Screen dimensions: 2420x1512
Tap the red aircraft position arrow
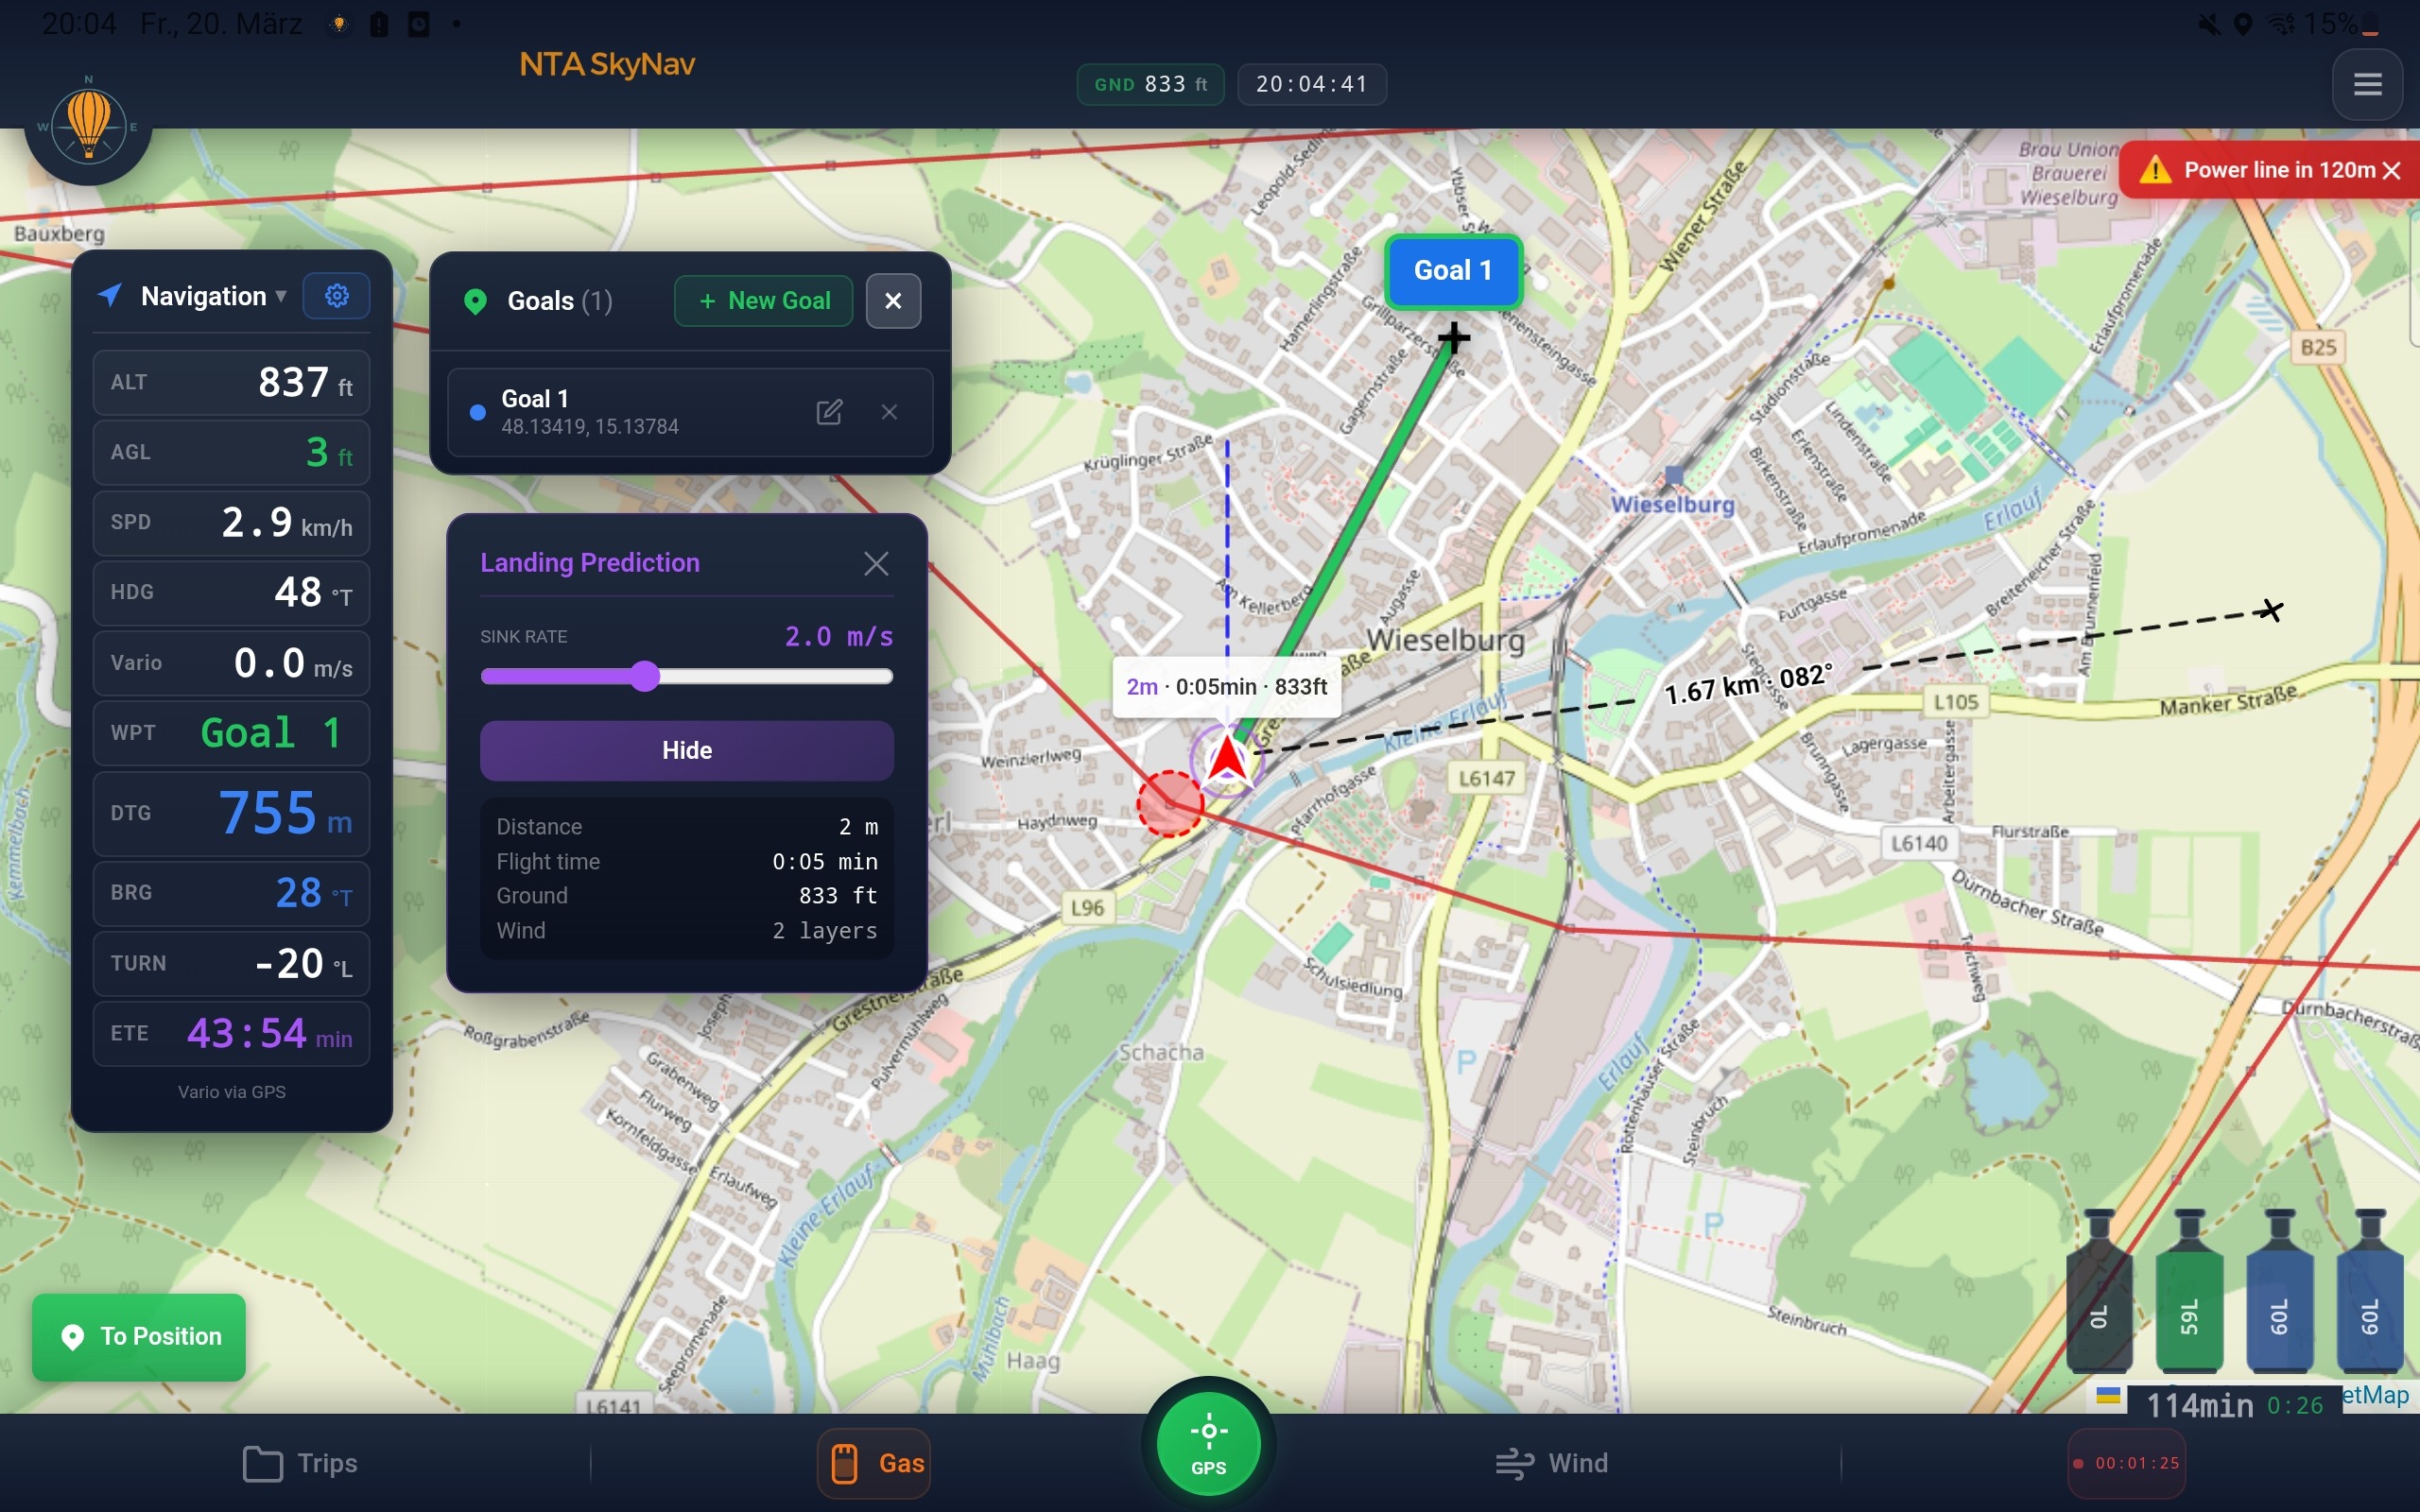1227,758
